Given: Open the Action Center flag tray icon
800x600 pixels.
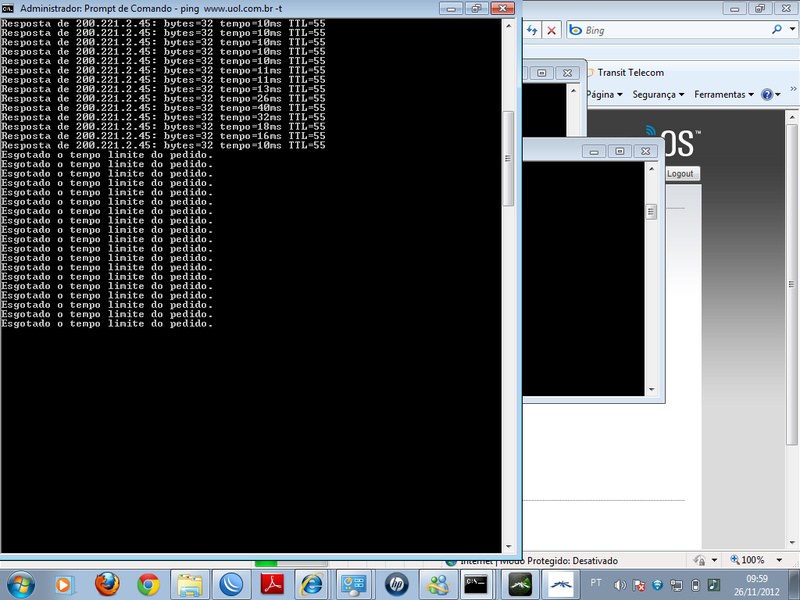Looking at the screenshot, I should pyautogui.click(x=639, y=585).
